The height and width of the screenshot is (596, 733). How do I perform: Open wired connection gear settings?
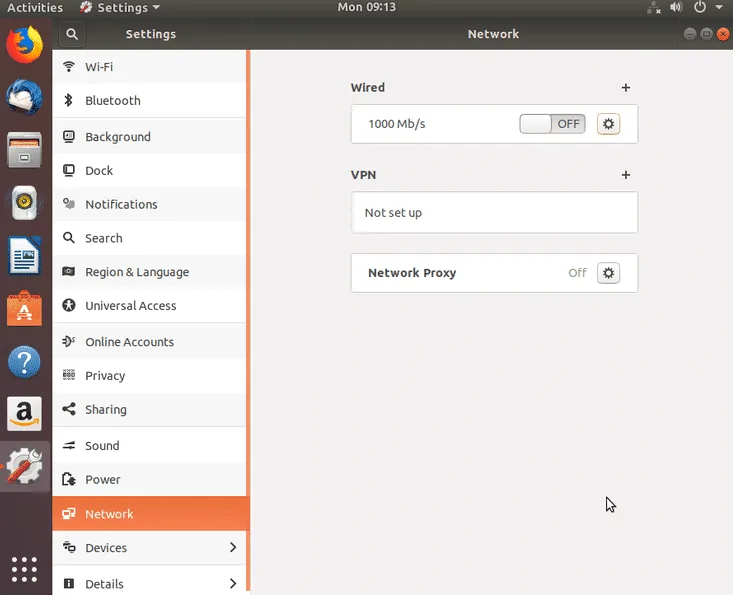pyautogui.click(x=608, y=124)
